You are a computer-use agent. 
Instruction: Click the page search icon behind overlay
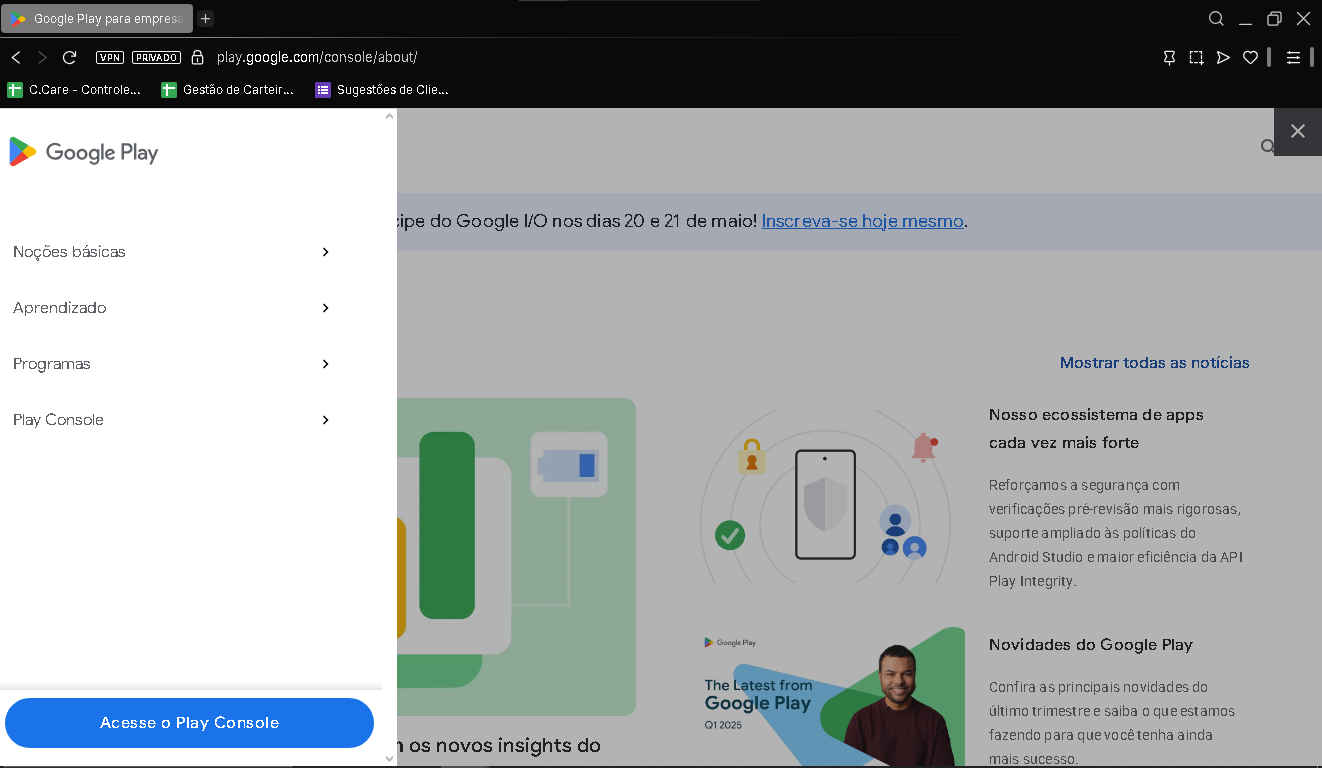(x=1267, y=147)
